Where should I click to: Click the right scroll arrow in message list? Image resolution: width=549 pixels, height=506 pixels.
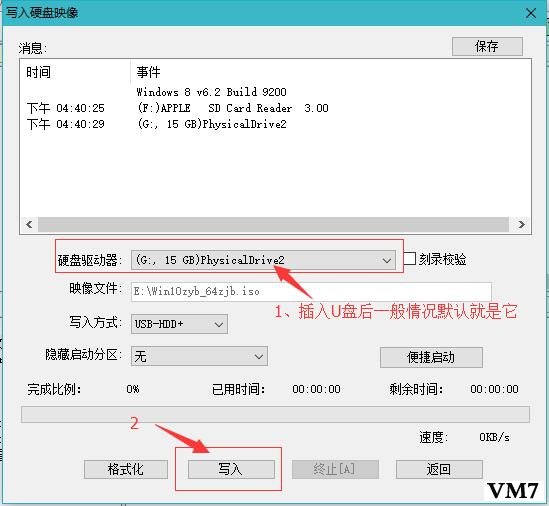pyautogui.click(x=521, y=224)
